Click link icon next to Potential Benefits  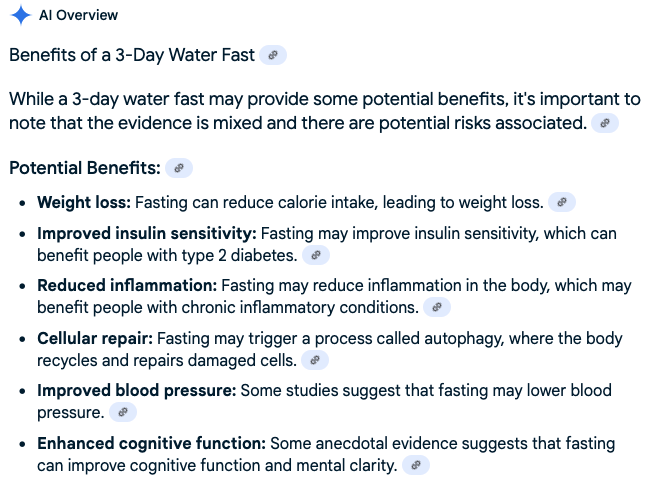(x=179, y=168)
